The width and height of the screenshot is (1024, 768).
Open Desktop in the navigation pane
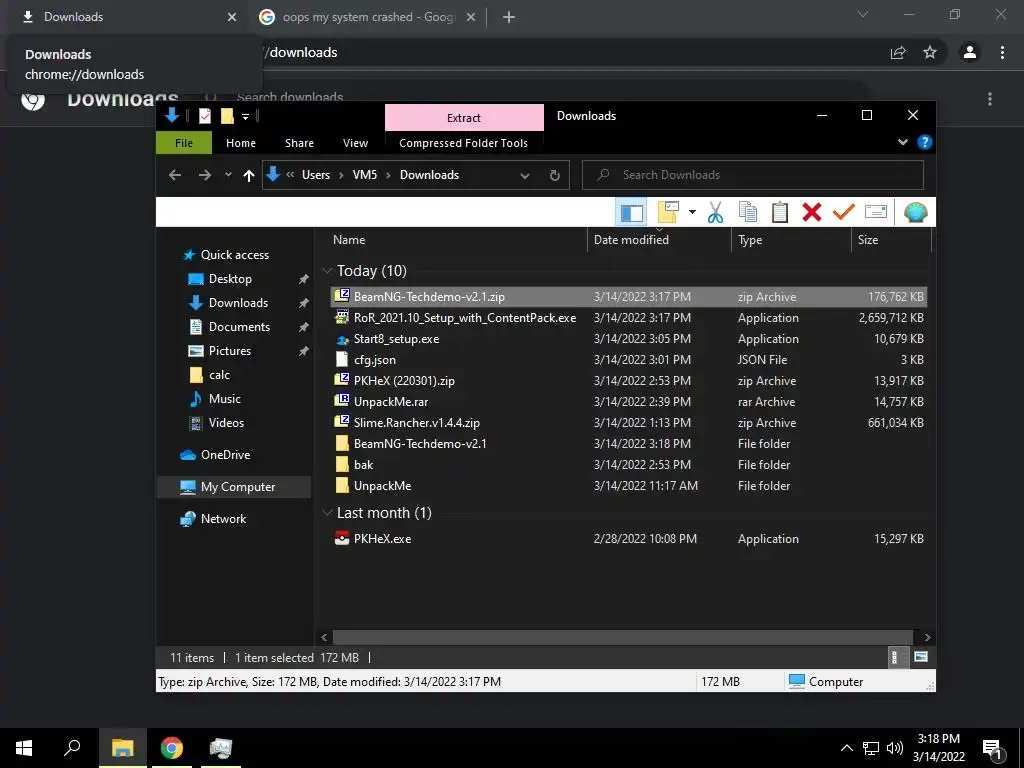pos(230,279)
